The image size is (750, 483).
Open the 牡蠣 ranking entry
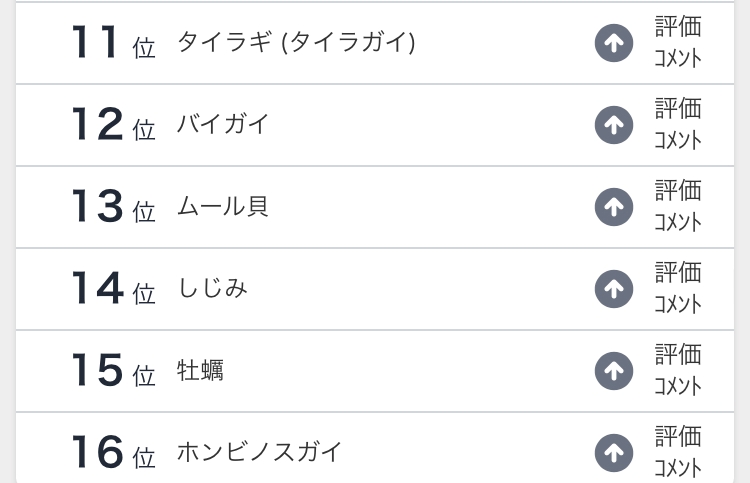[x=200, y=371]
